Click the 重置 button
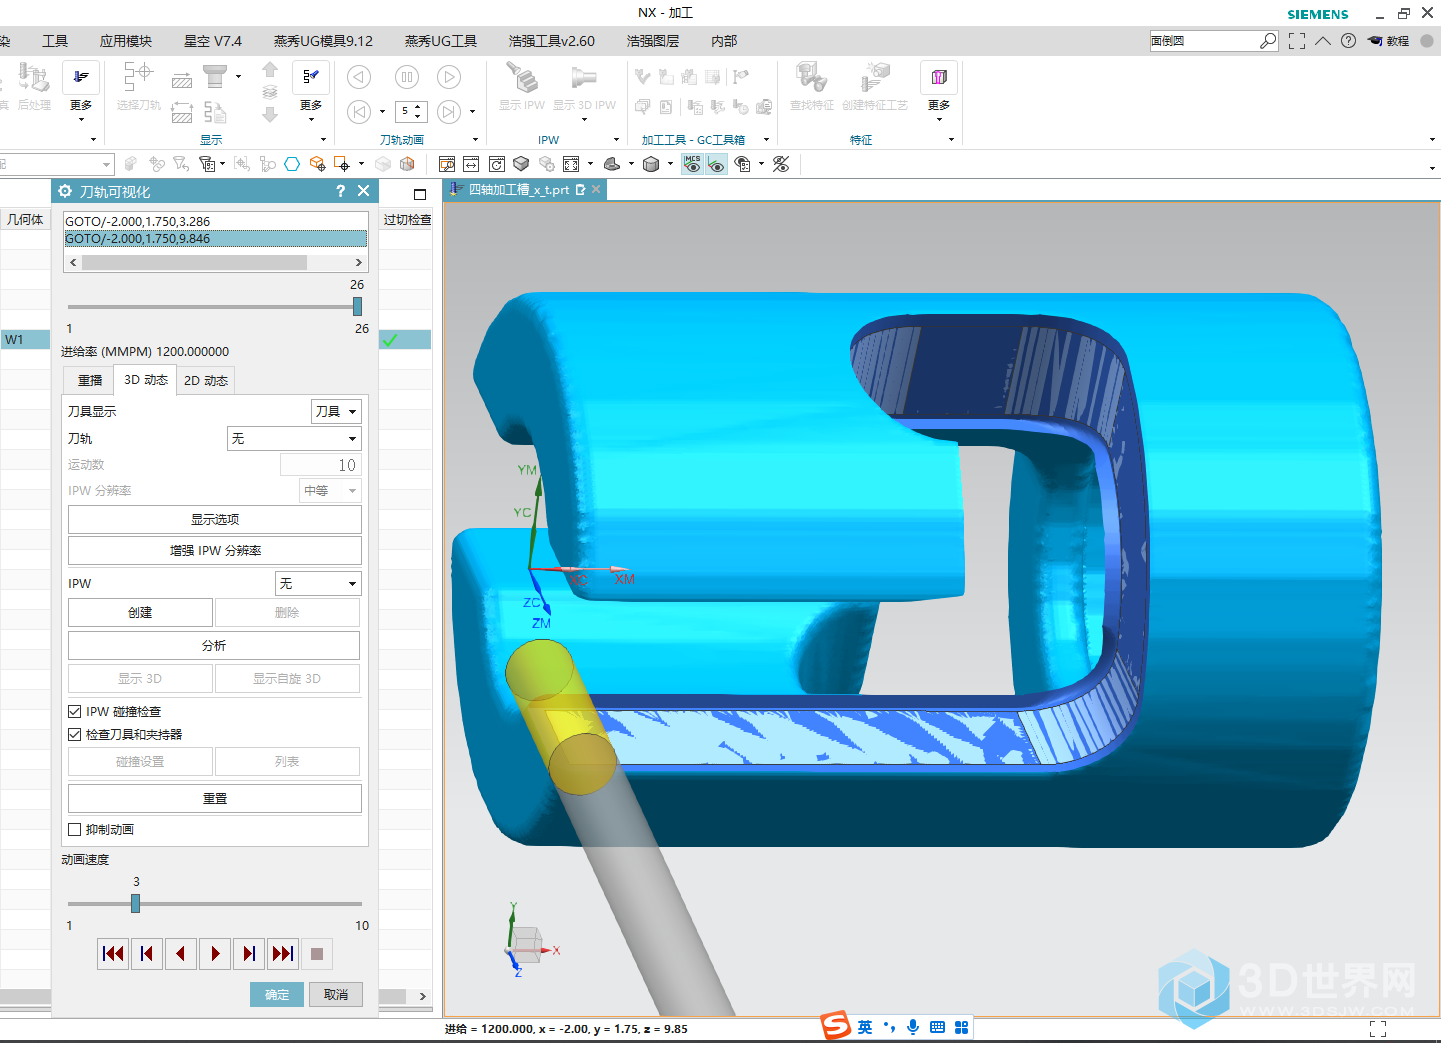Screen dimensions: 1441x1043 click(x=215, y=798)
